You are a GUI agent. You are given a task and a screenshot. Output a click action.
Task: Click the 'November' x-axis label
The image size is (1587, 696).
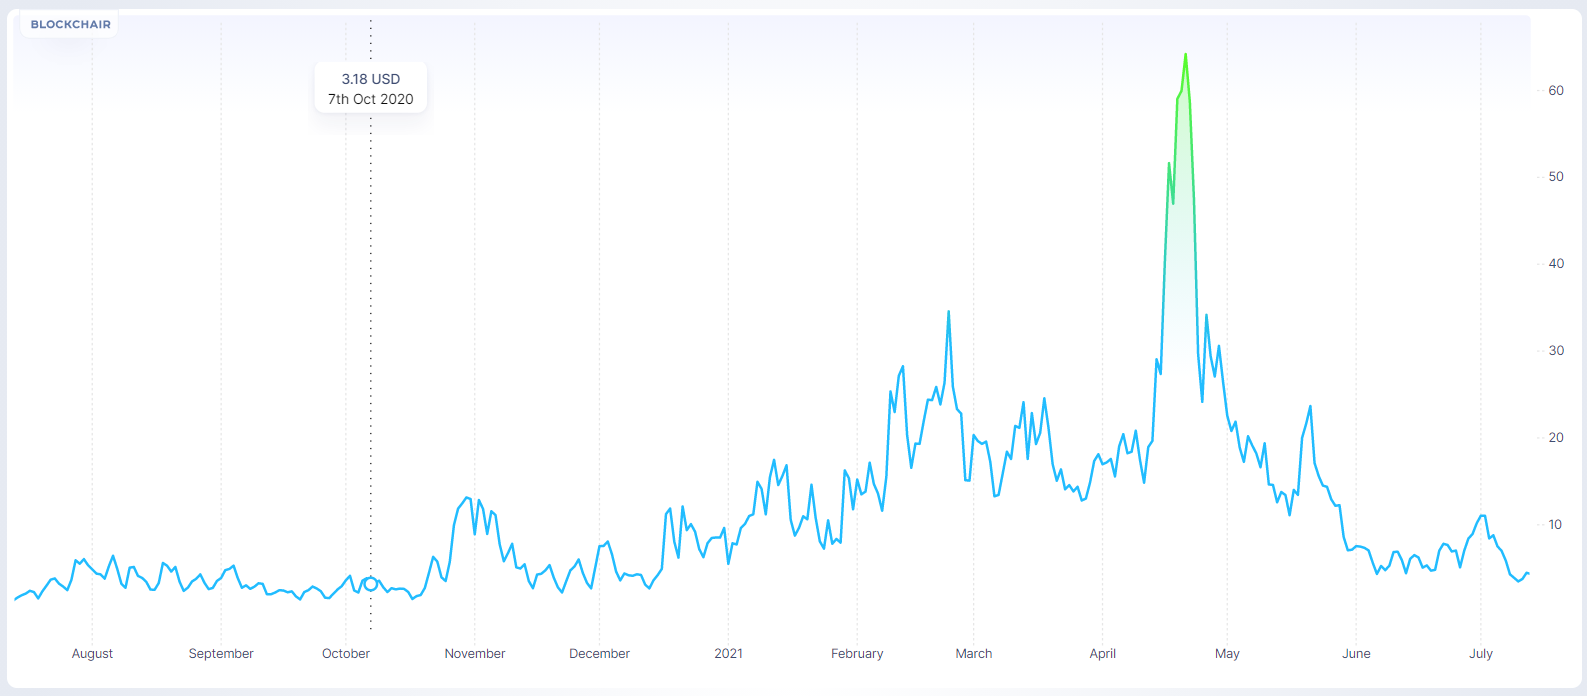475,654
